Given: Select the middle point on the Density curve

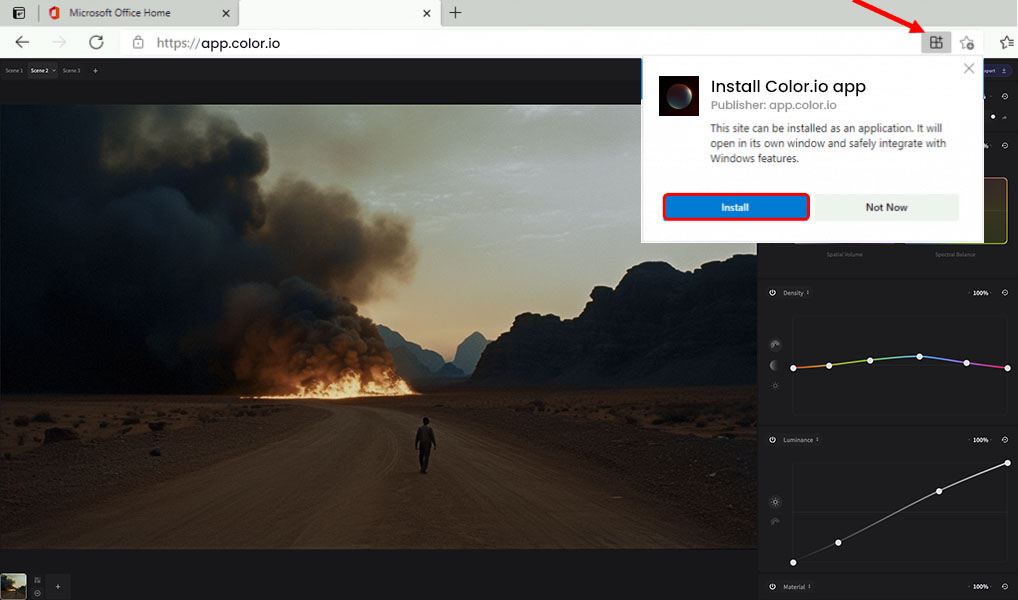Looking at the screenshot, I should [920, 356].
